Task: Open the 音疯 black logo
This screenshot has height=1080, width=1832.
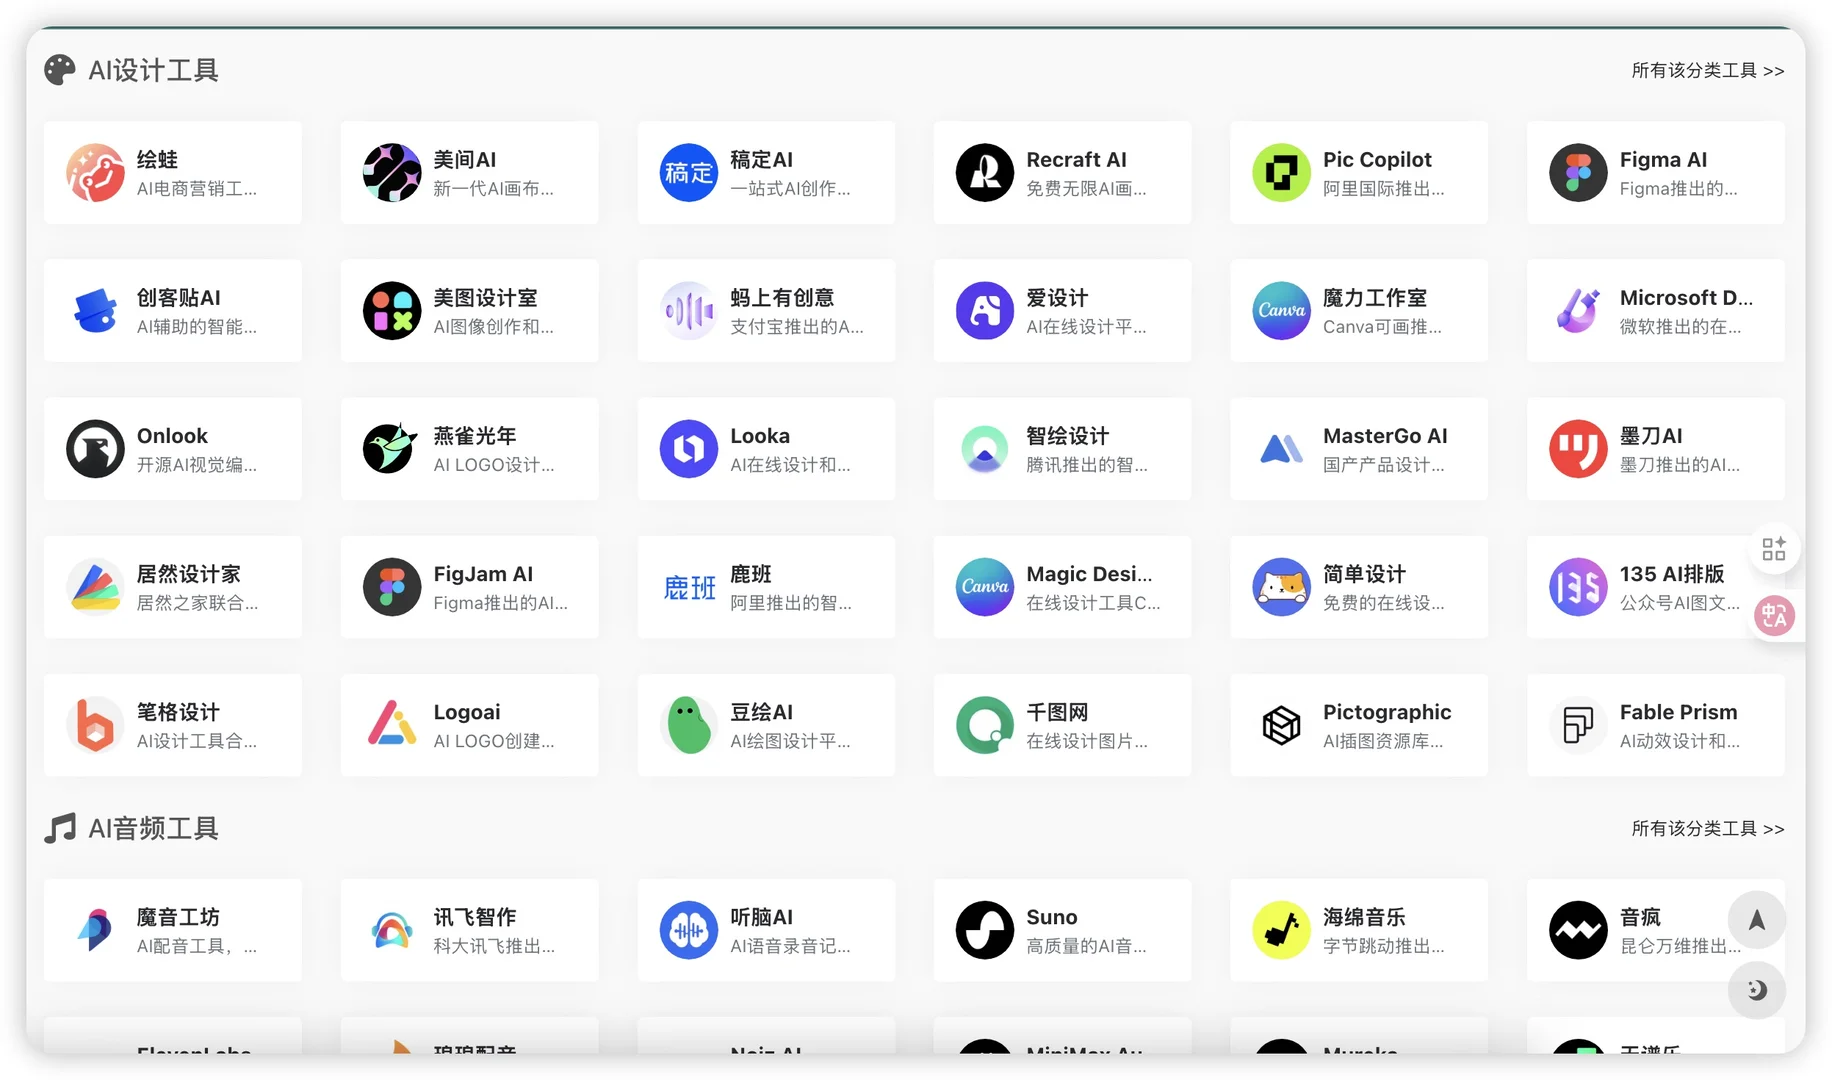Action: [1579, 930]
